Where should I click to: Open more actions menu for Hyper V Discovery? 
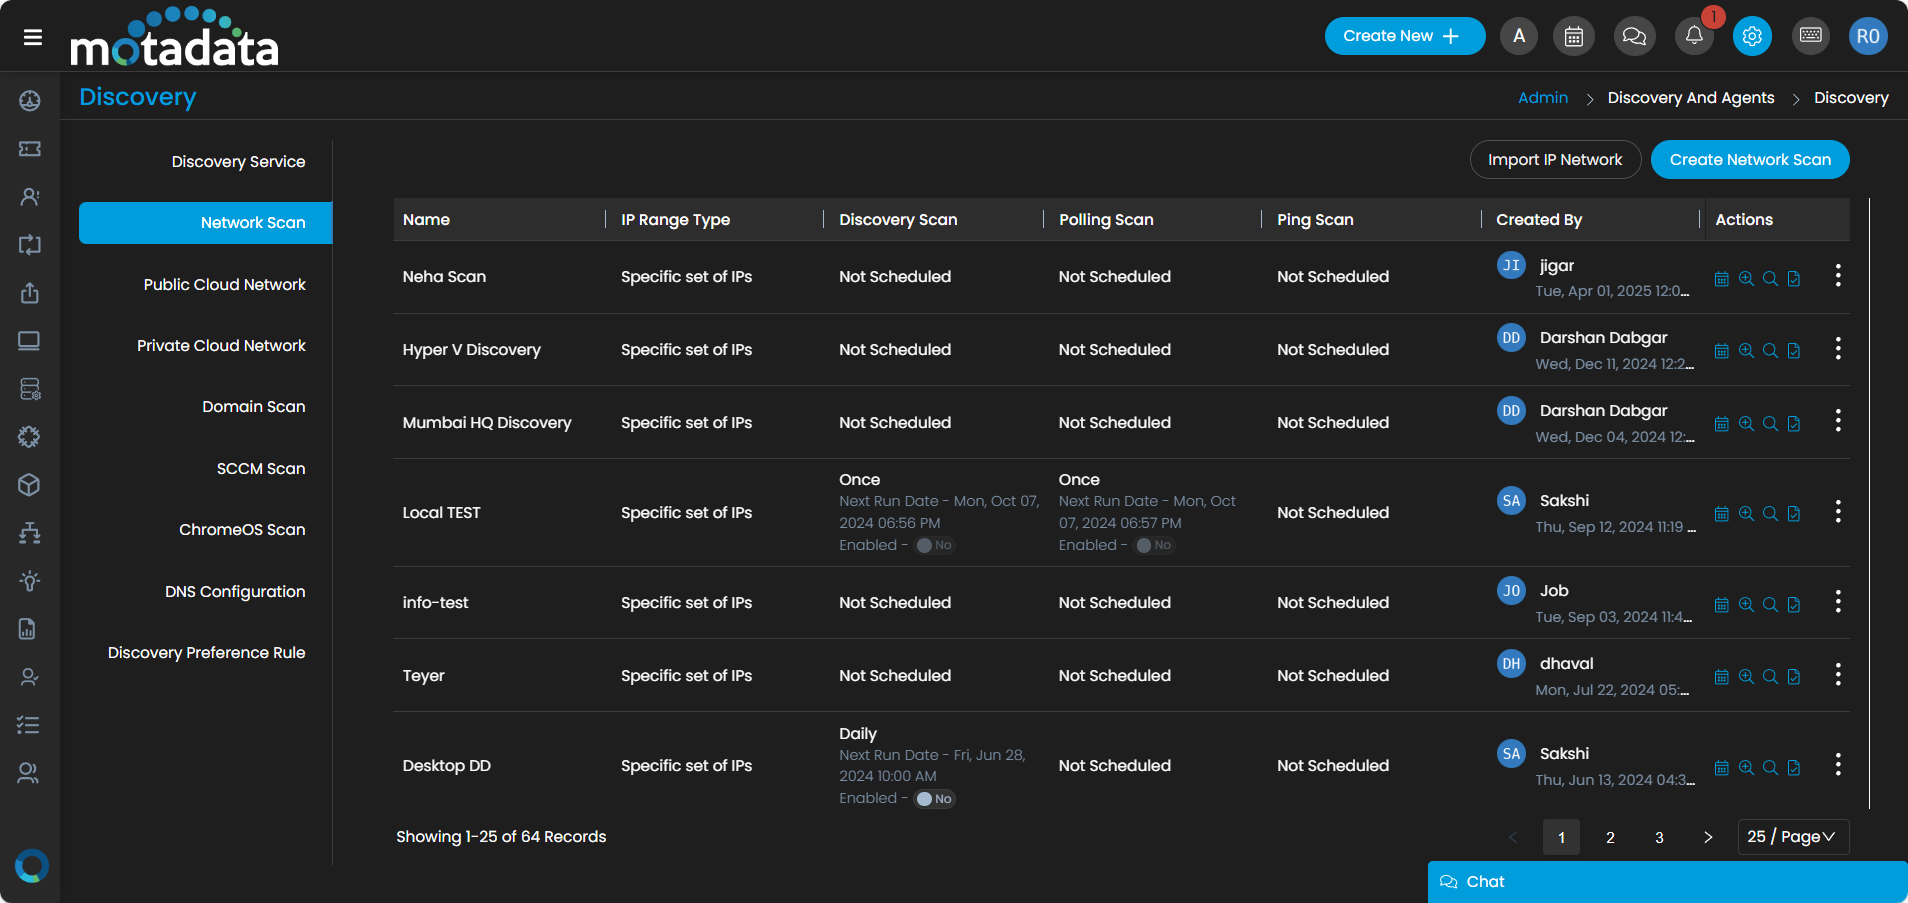tap(1838, 349)
